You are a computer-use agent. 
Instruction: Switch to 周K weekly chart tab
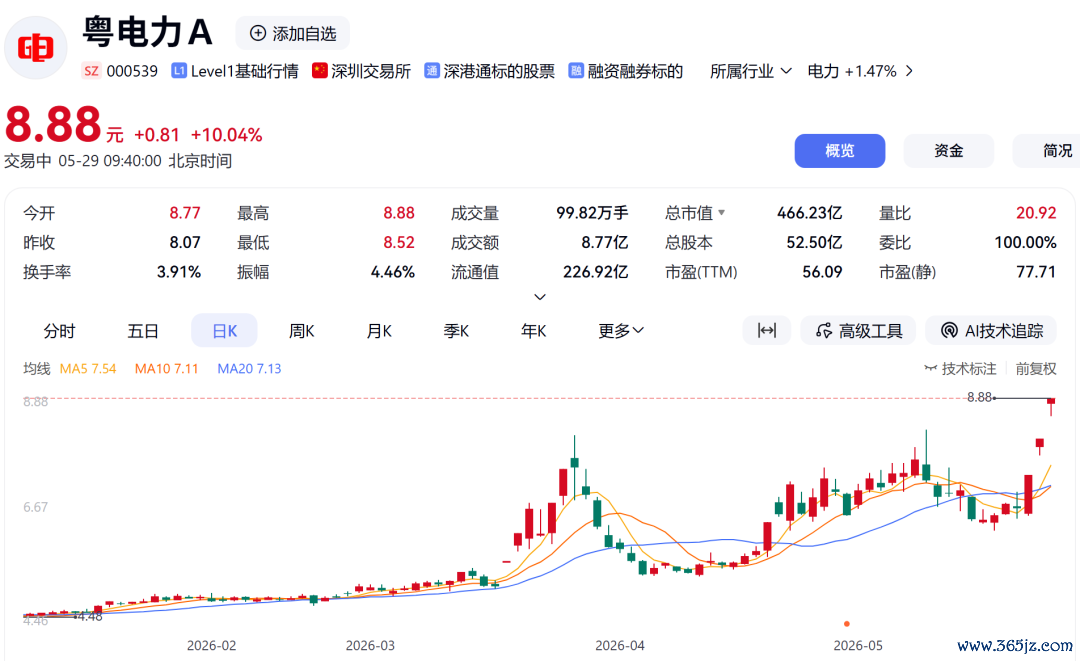[x=302, y=330]
